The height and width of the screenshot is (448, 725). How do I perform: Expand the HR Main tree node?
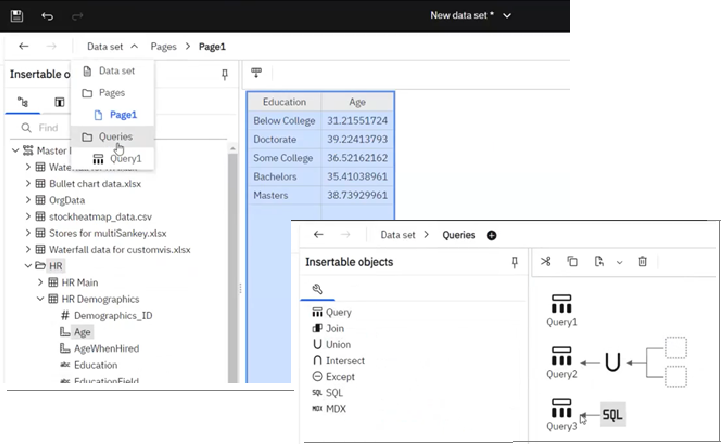click(41, 283)
